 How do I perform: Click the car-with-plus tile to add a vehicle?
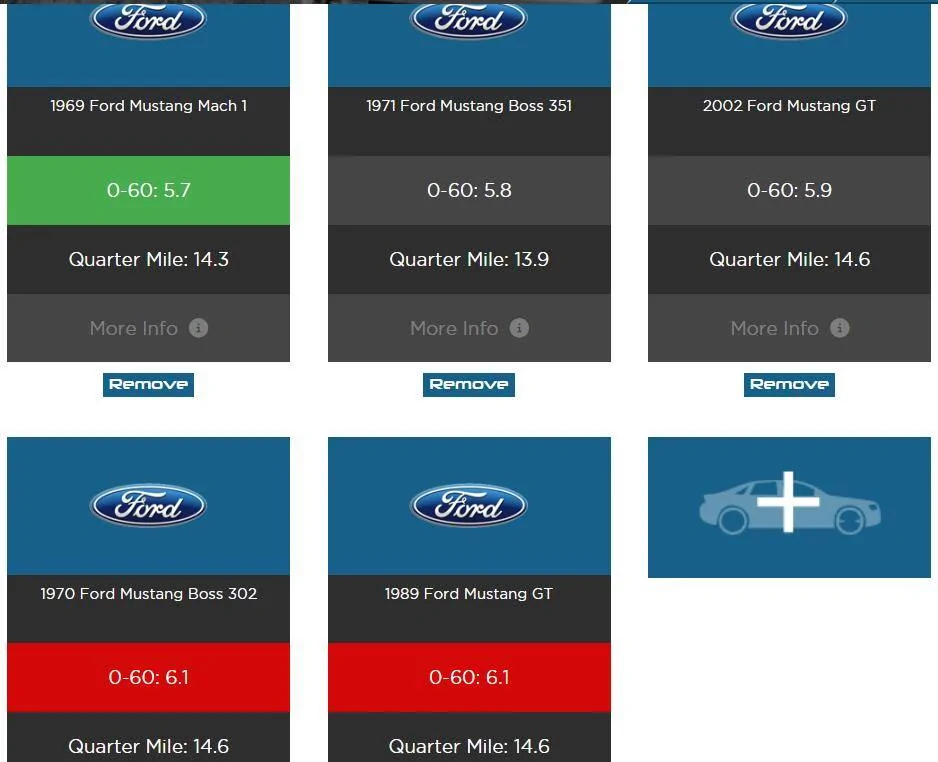[x=789, y=507]
